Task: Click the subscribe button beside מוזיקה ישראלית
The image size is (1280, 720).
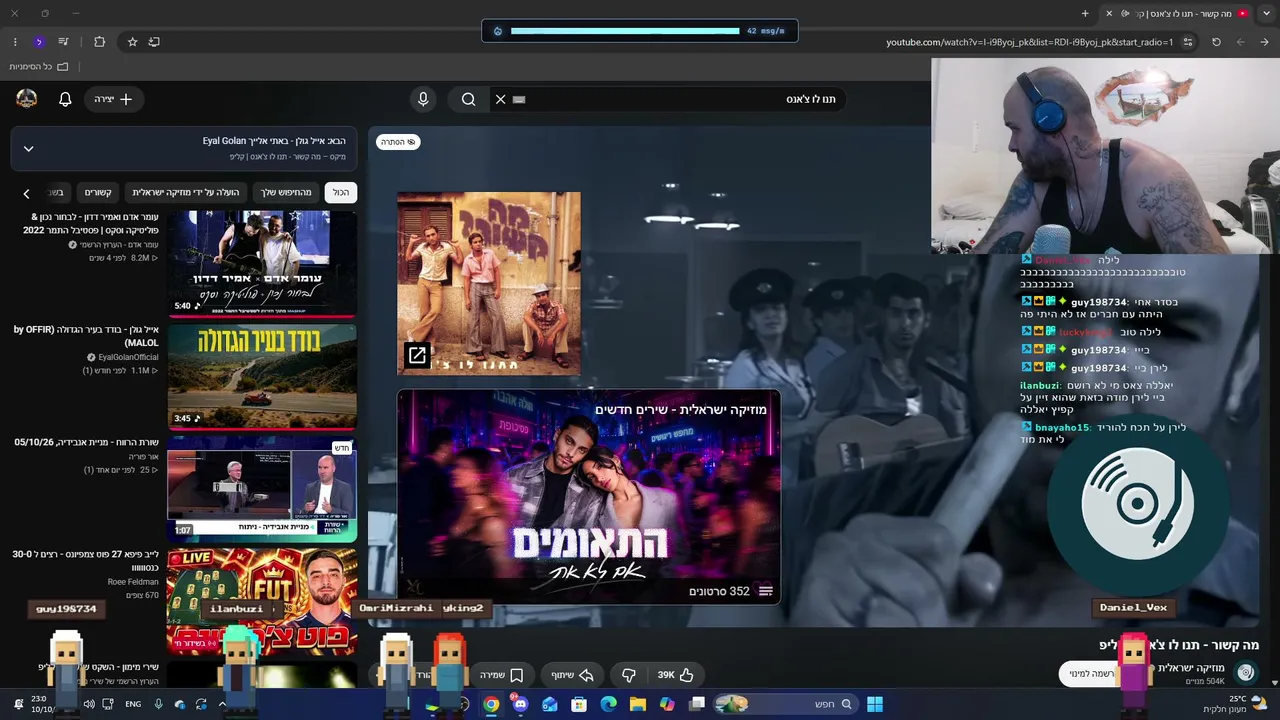Action: tap(1092, 673)
